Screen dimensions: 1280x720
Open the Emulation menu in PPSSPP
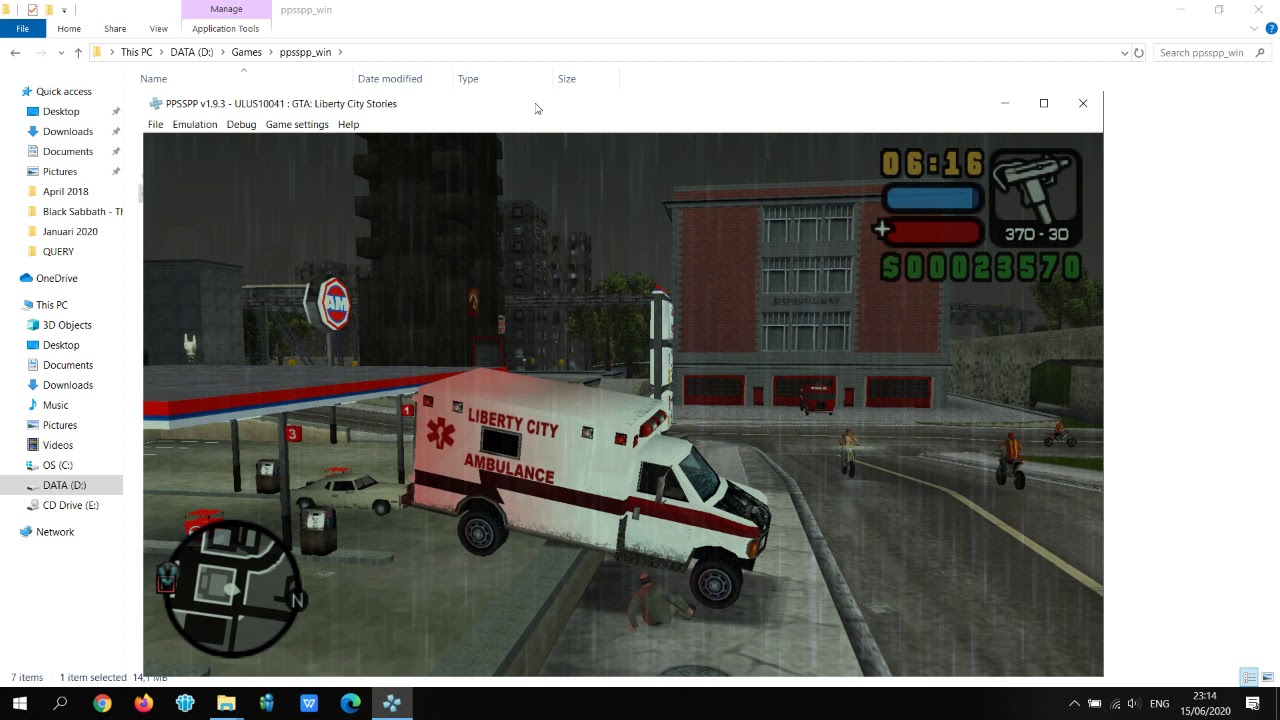(194, 124)
